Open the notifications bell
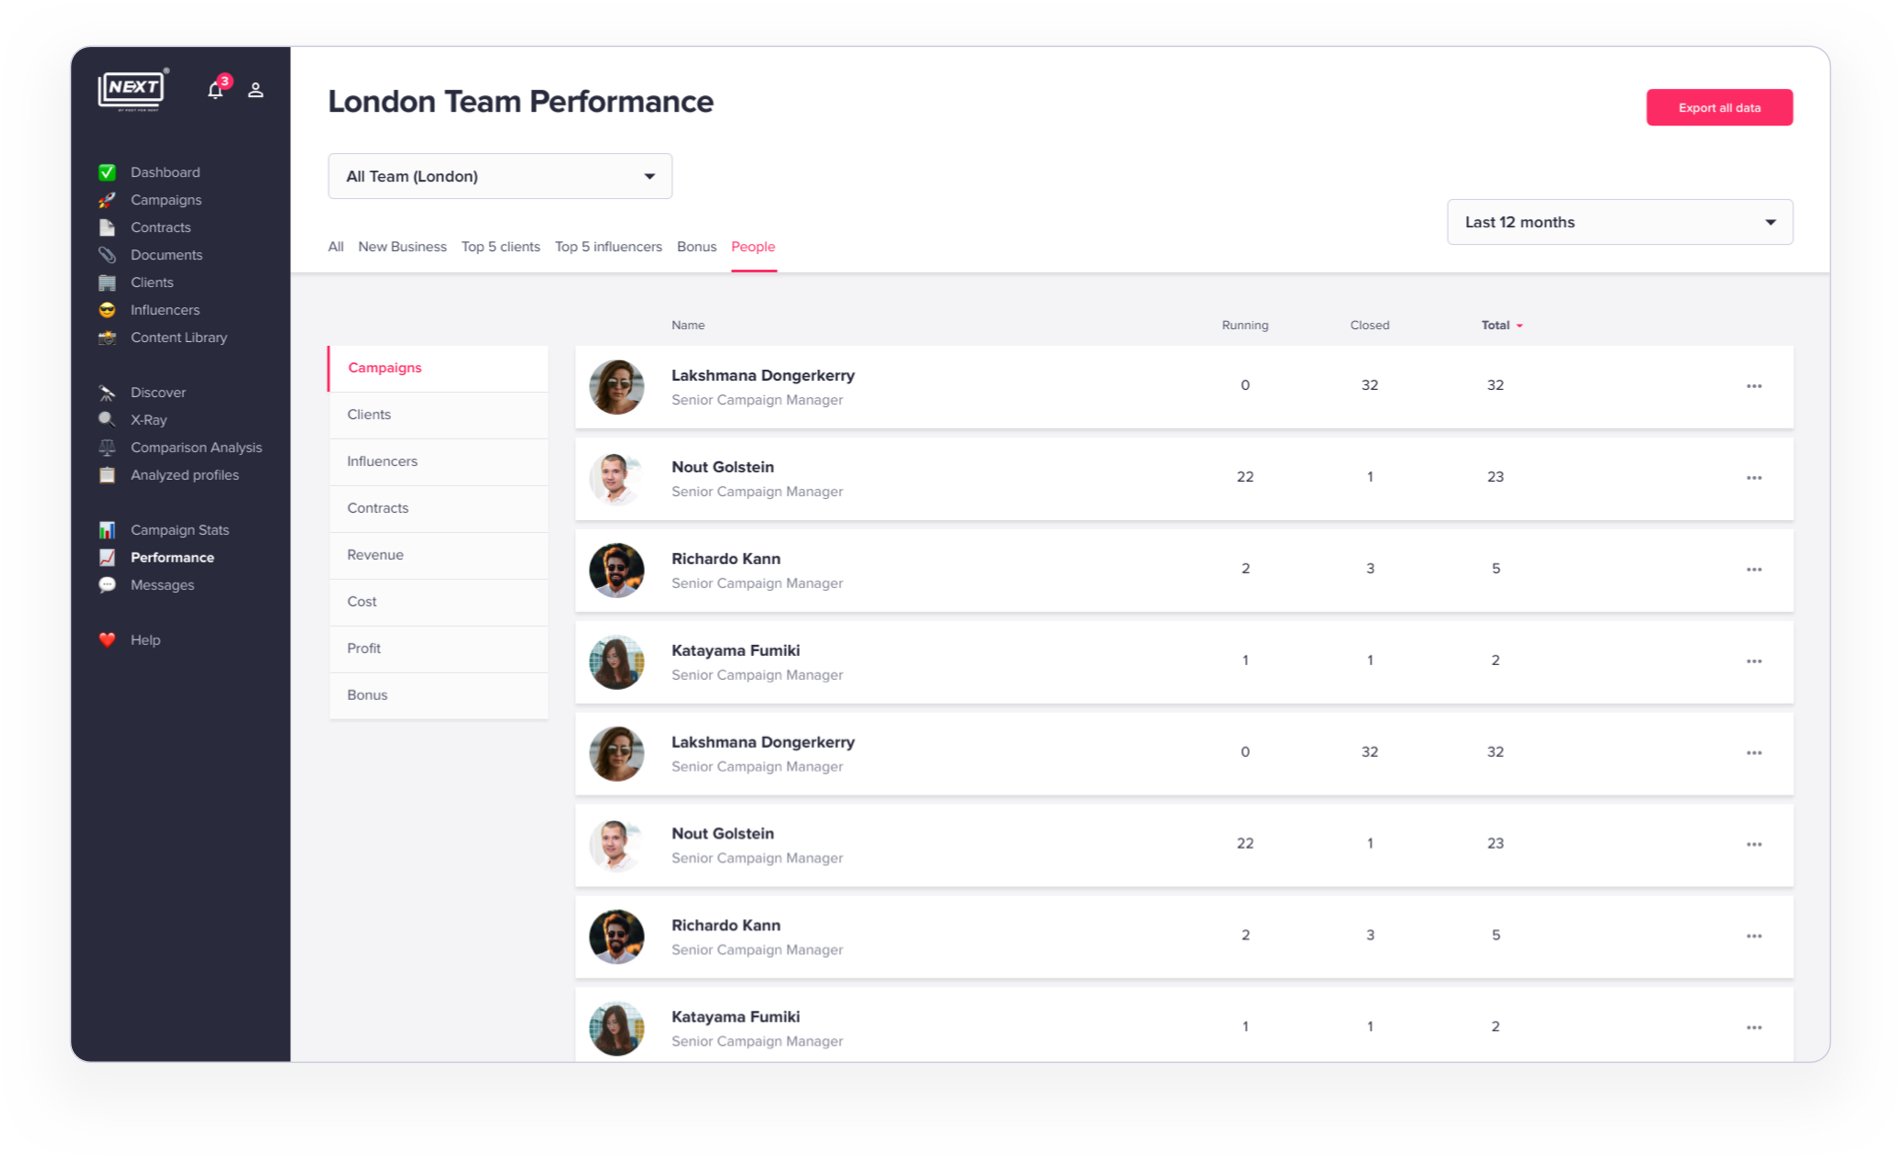 click(x=215, y=90)
